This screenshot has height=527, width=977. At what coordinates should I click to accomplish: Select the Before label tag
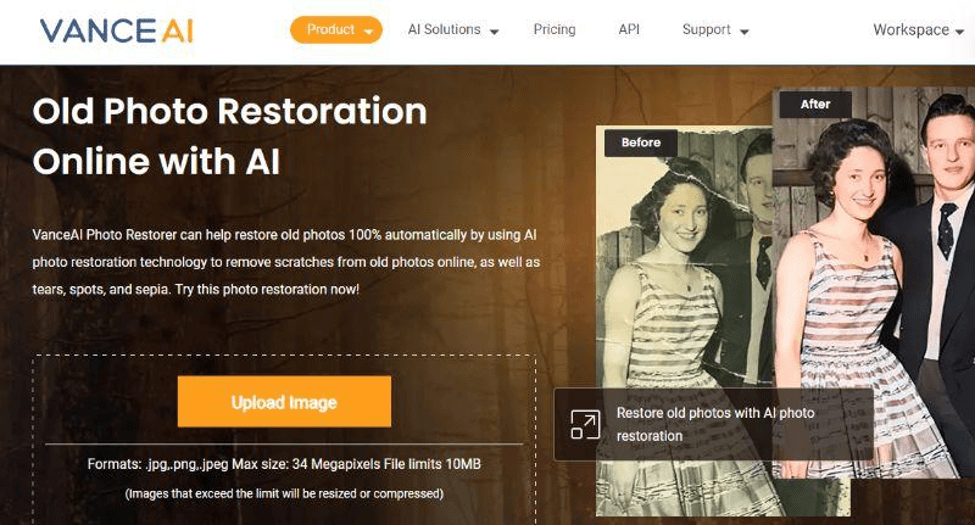click(641, 143)
